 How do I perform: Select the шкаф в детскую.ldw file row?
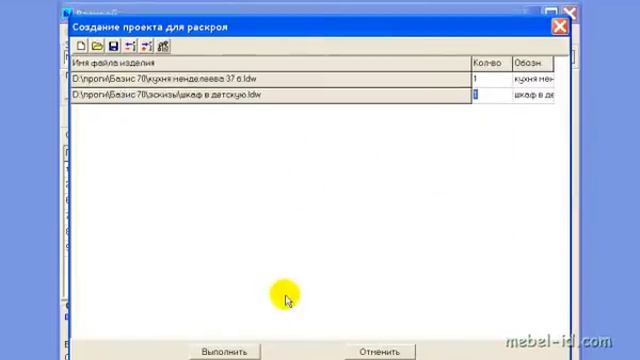[x=271, y=95]
